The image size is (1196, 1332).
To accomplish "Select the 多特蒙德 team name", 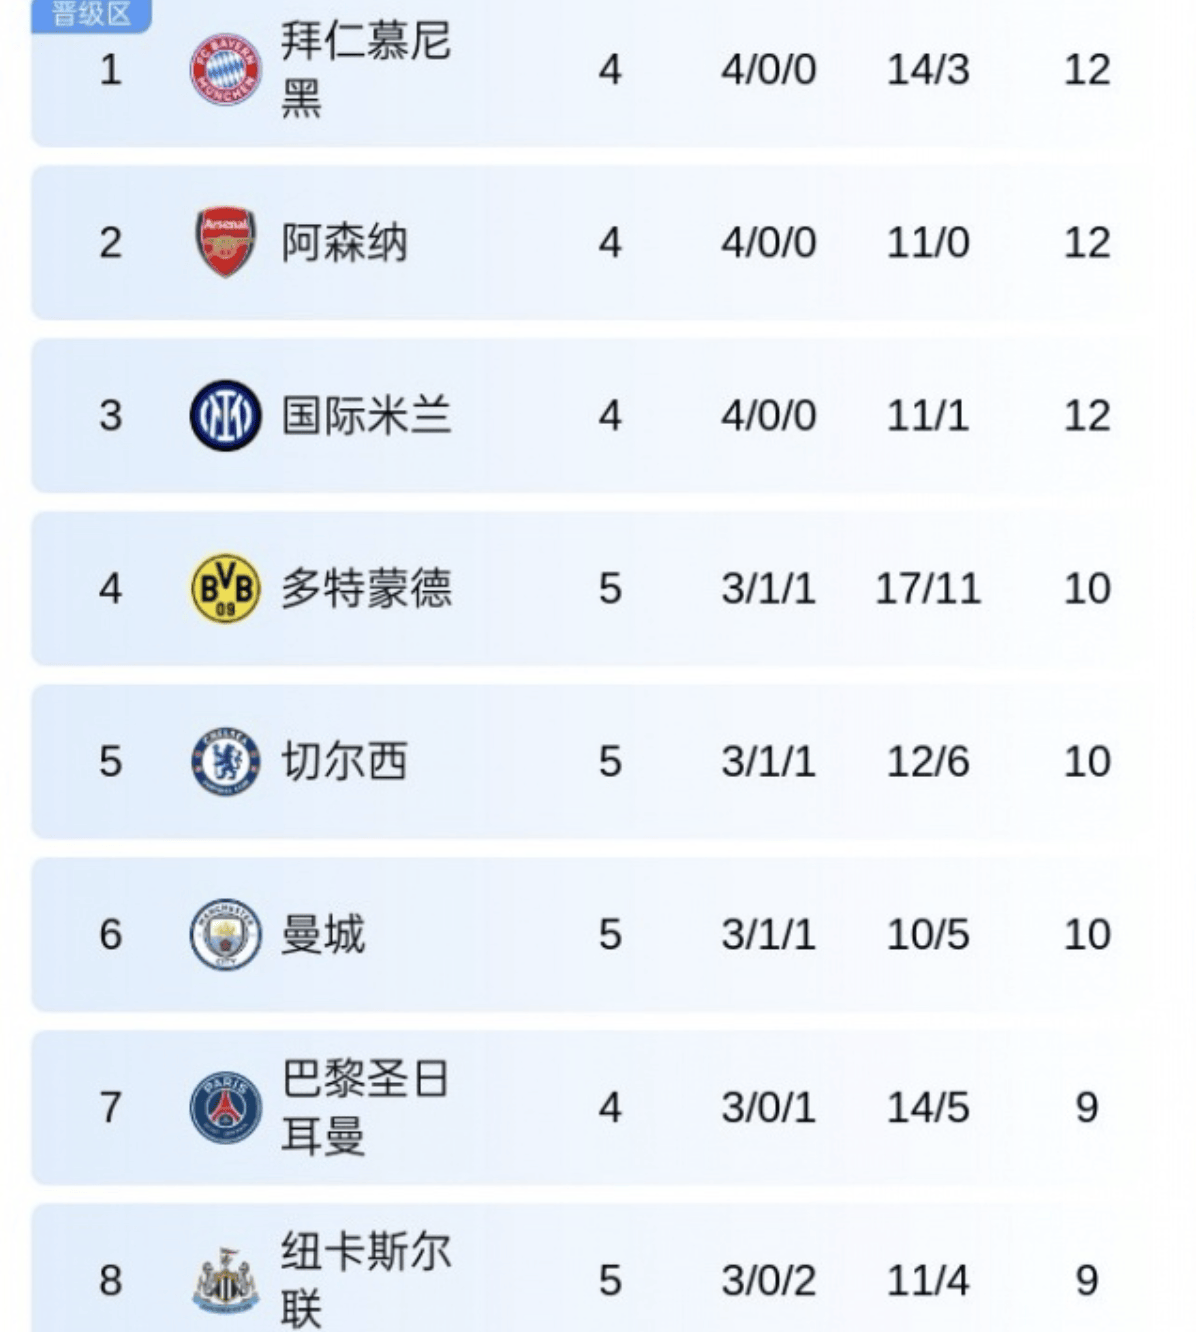I will (x=365, y=588).
